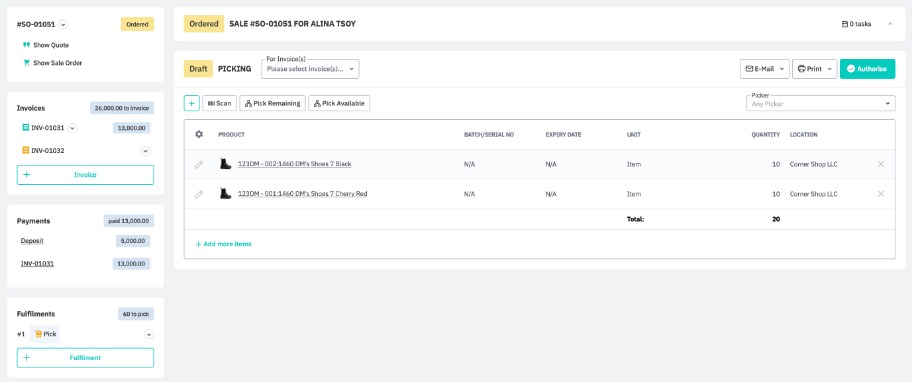This screenshot has width=912, height=382.
Task: Open the For Invoice(s) dropdown
Action: pos(310,69)
